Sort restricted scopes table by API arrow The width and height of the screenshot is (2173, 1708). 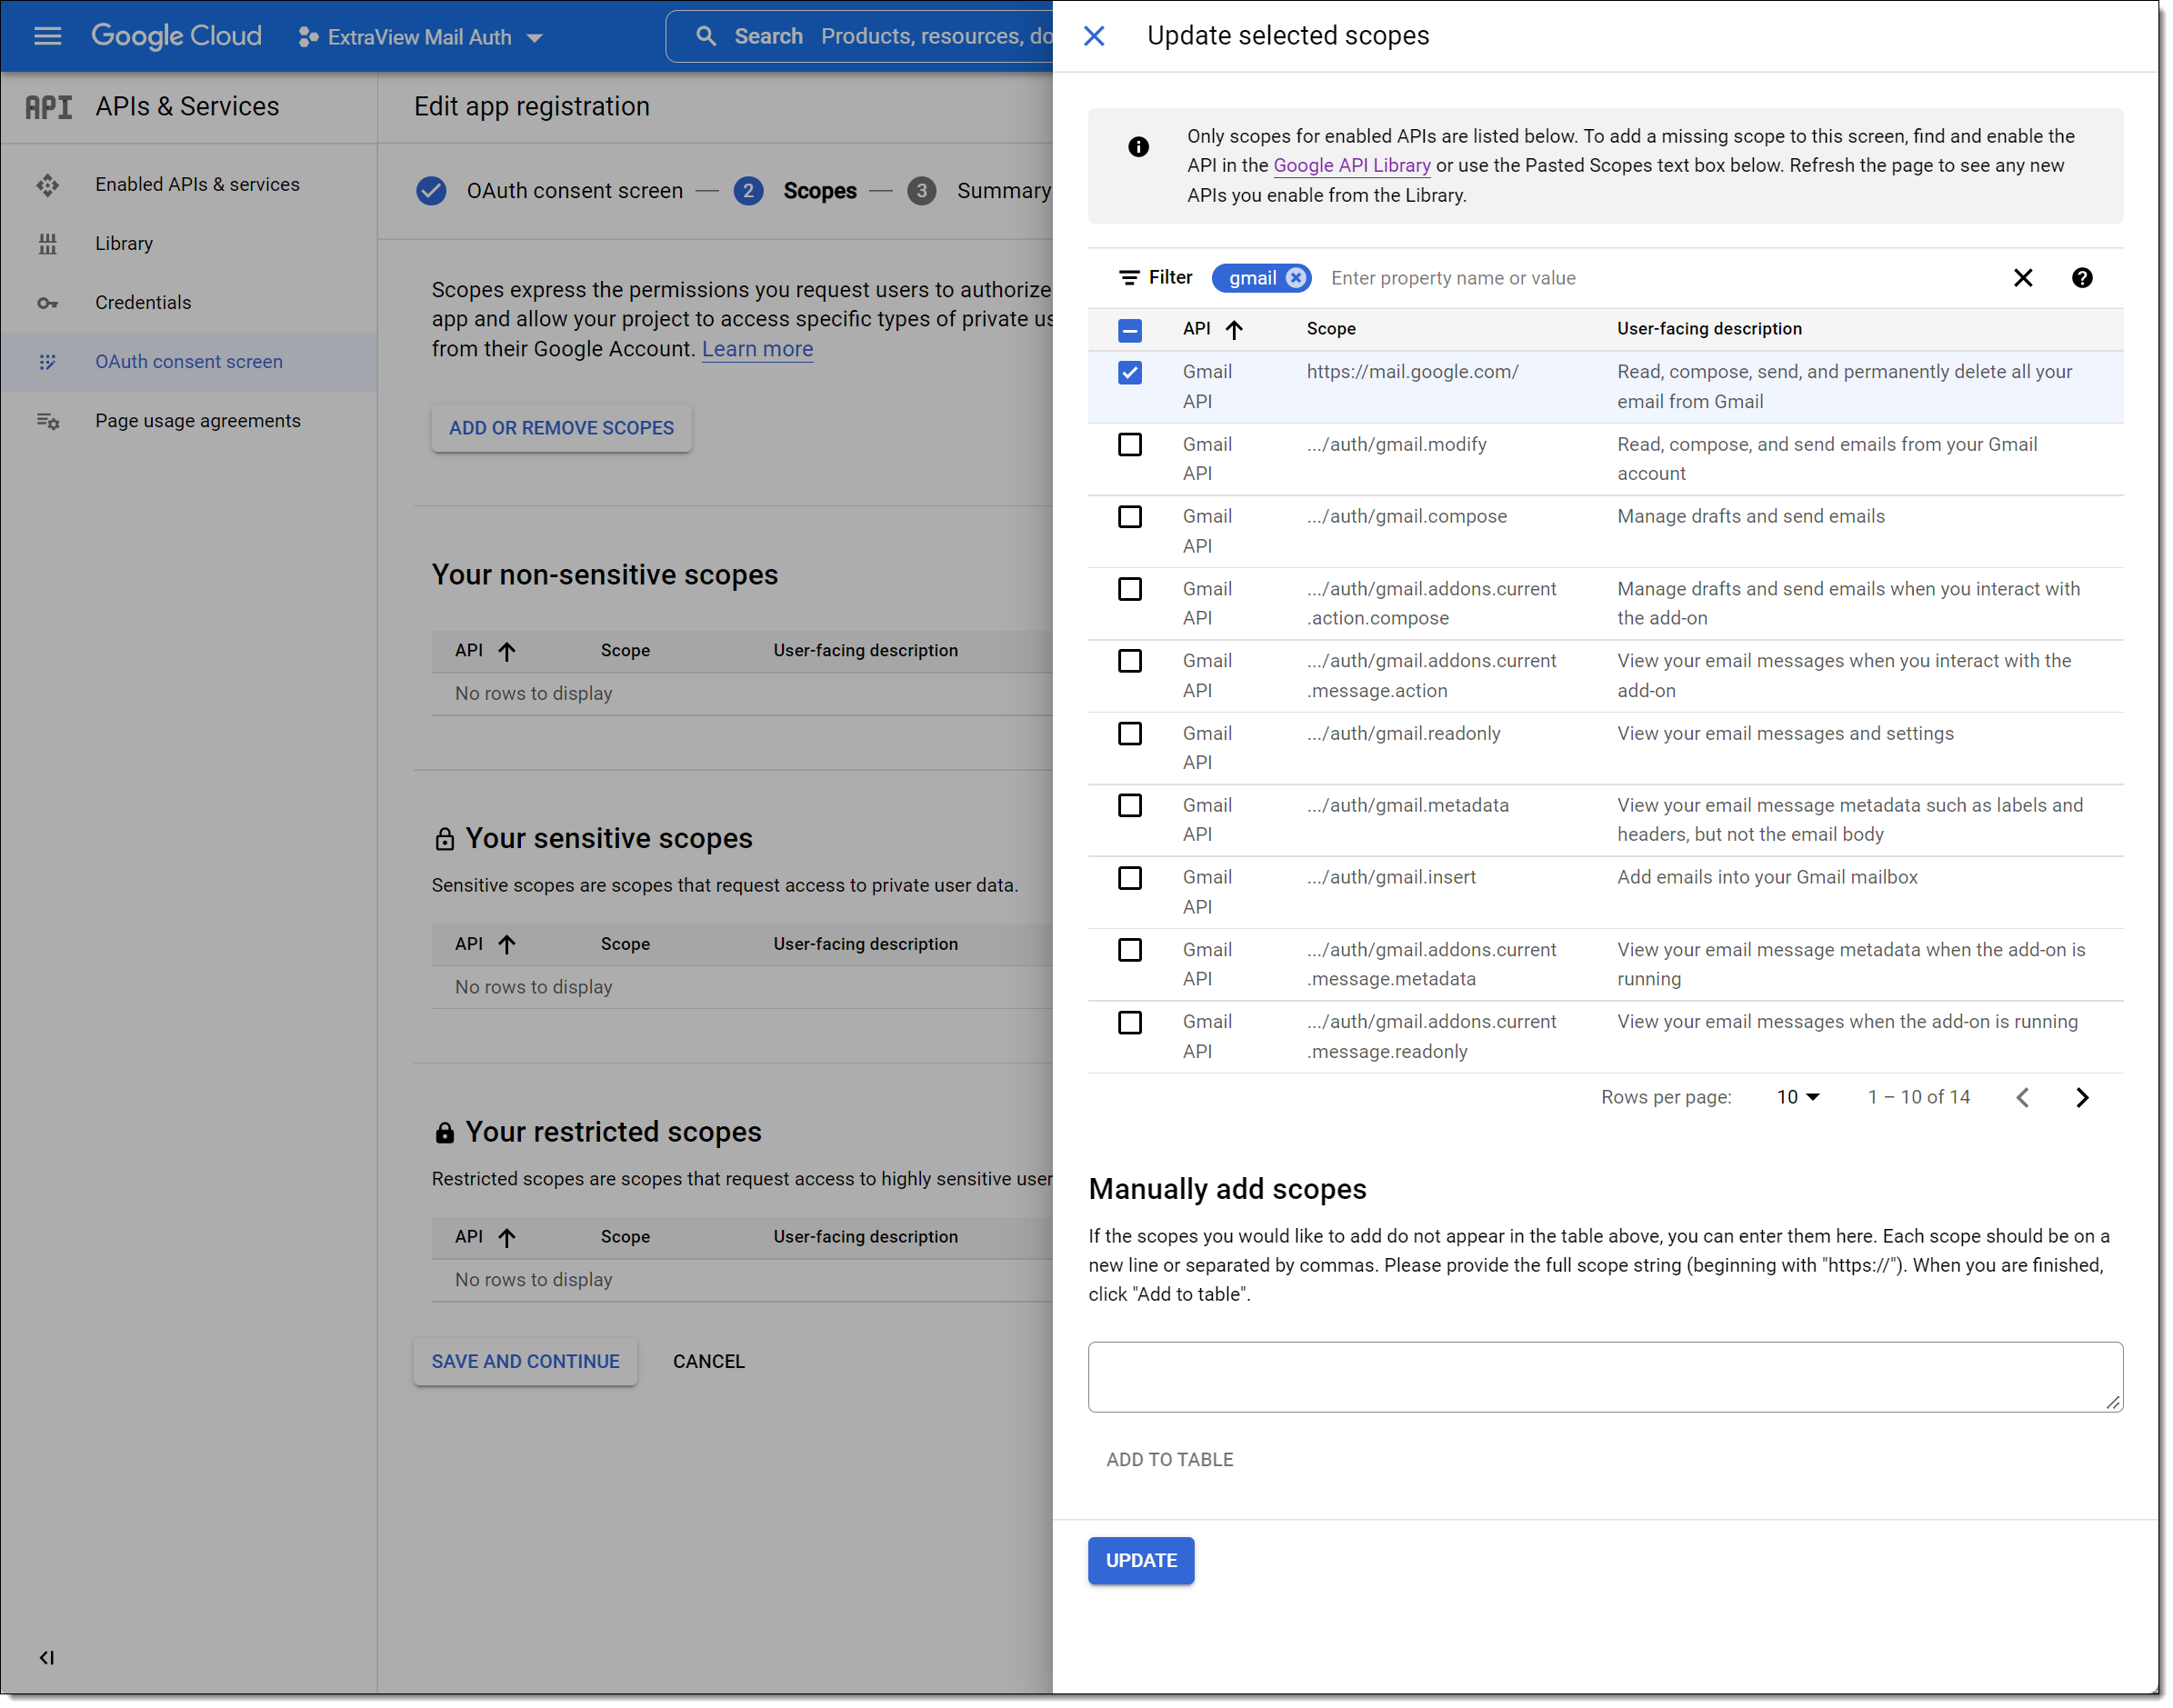tap(507, 1237)
